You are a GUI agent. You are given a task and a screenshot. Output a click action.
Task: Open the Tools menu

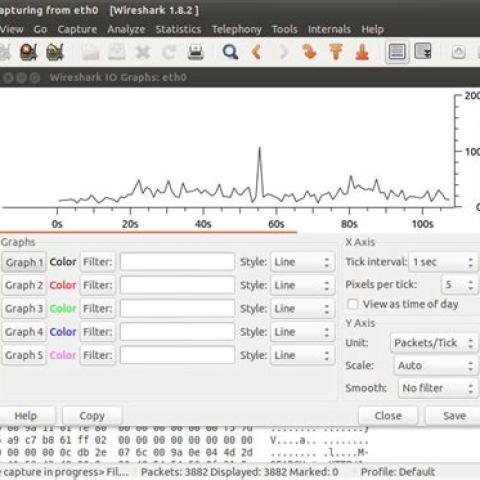point(285,29)
